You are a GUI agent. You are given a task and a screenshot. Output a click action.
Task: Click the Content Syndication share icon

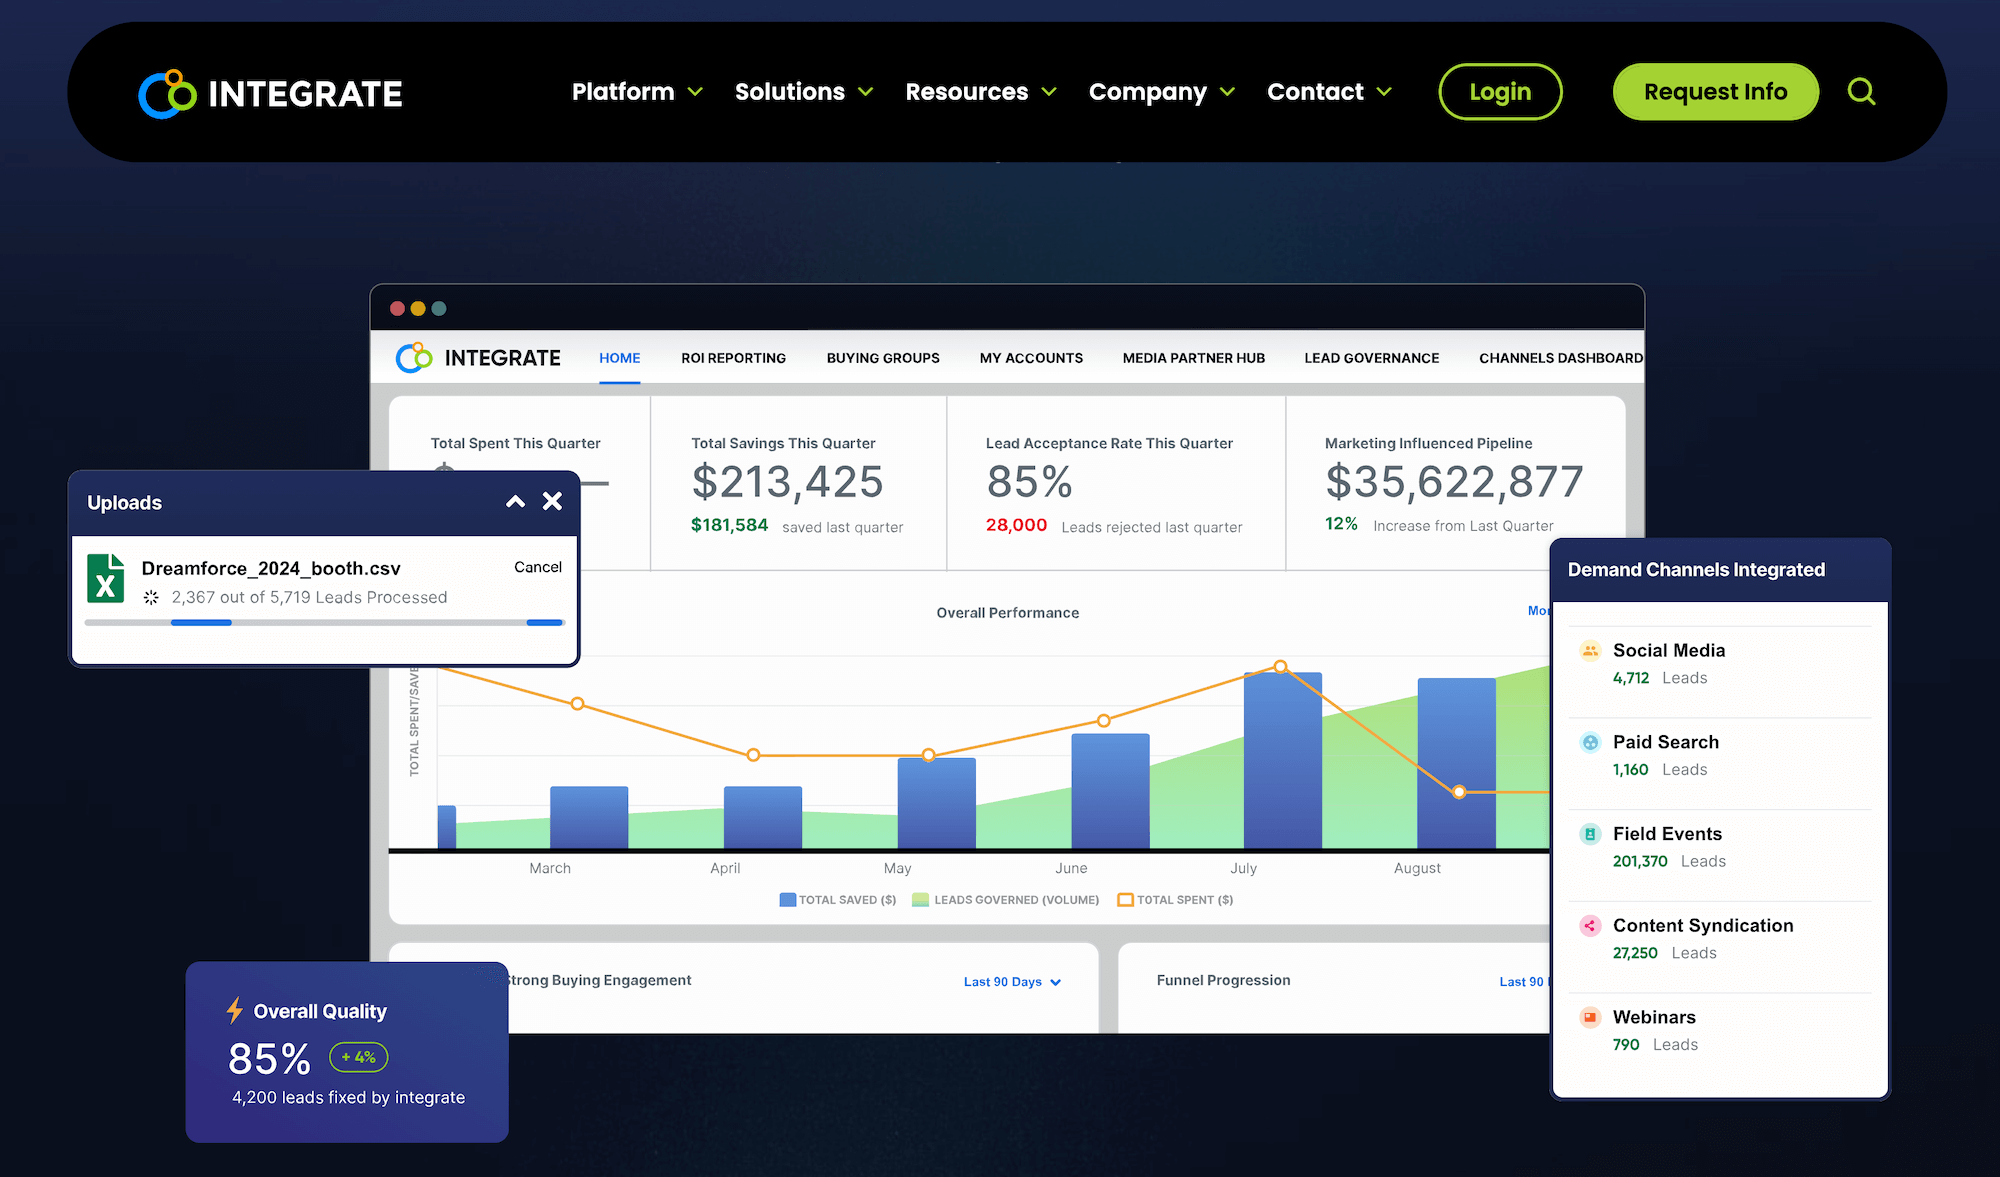(1590, 926)
